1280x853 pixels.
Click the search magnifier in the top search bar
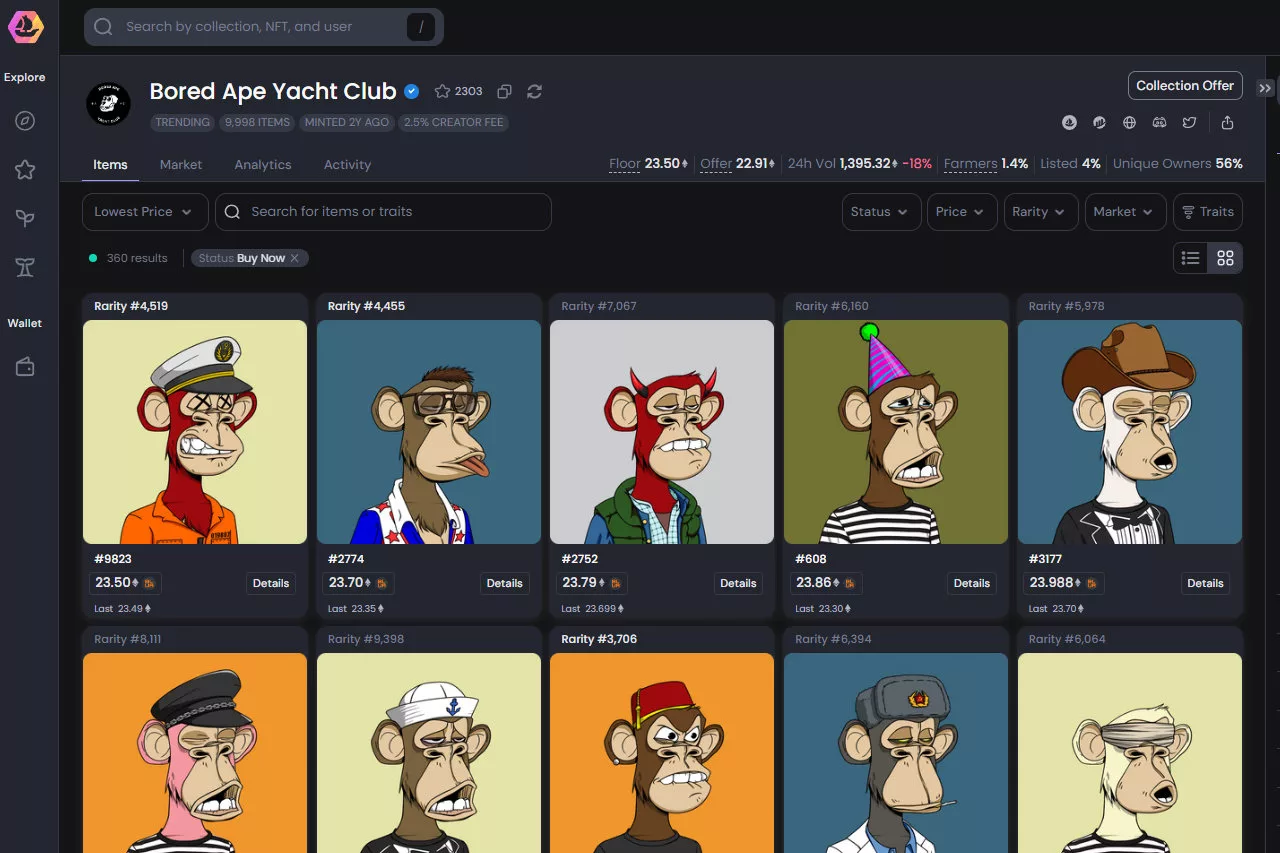pyautogui.click(x=103, y=27)
